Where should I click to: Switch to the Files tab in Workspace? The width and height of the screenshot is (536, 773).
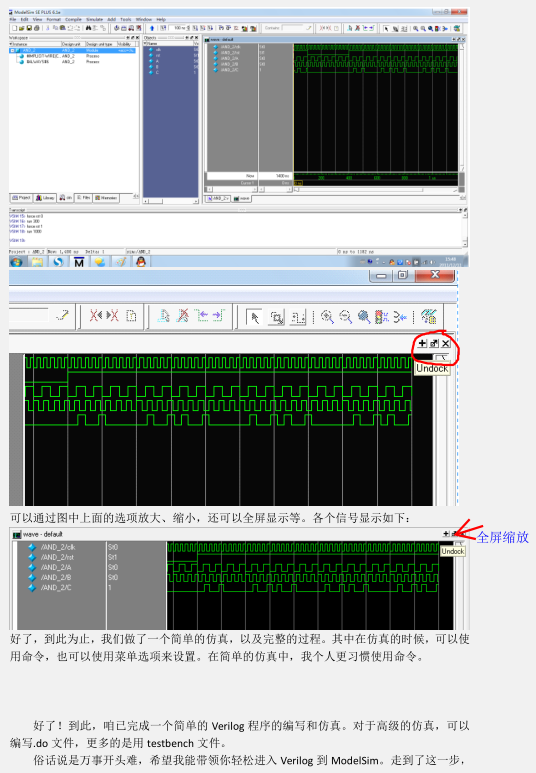[x=83, y=198]
